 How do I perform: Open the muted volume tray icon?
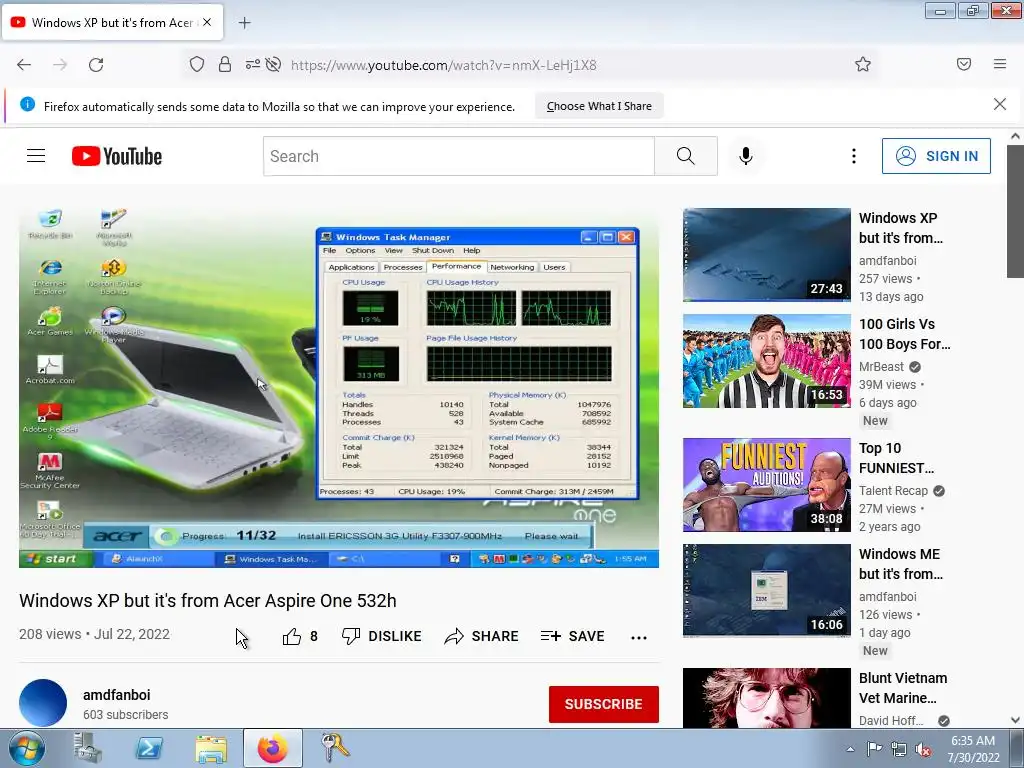[x=923, y=749]
